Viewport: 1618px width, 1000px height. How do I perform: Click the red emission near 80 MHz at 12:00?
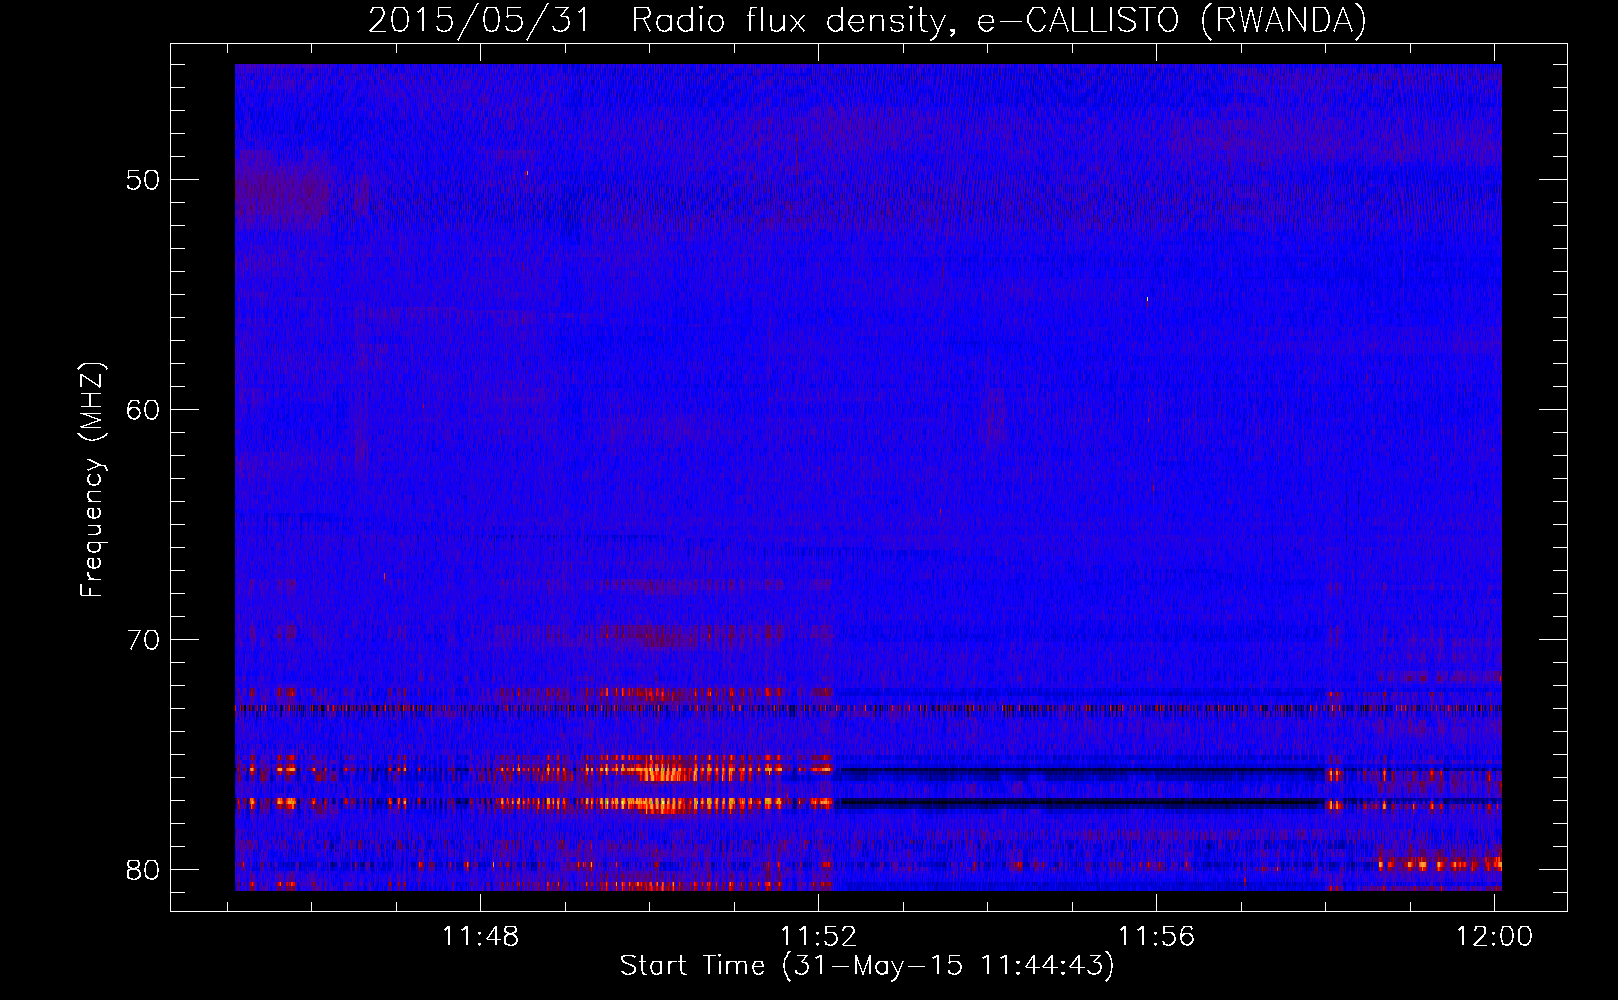point(1440,864)
